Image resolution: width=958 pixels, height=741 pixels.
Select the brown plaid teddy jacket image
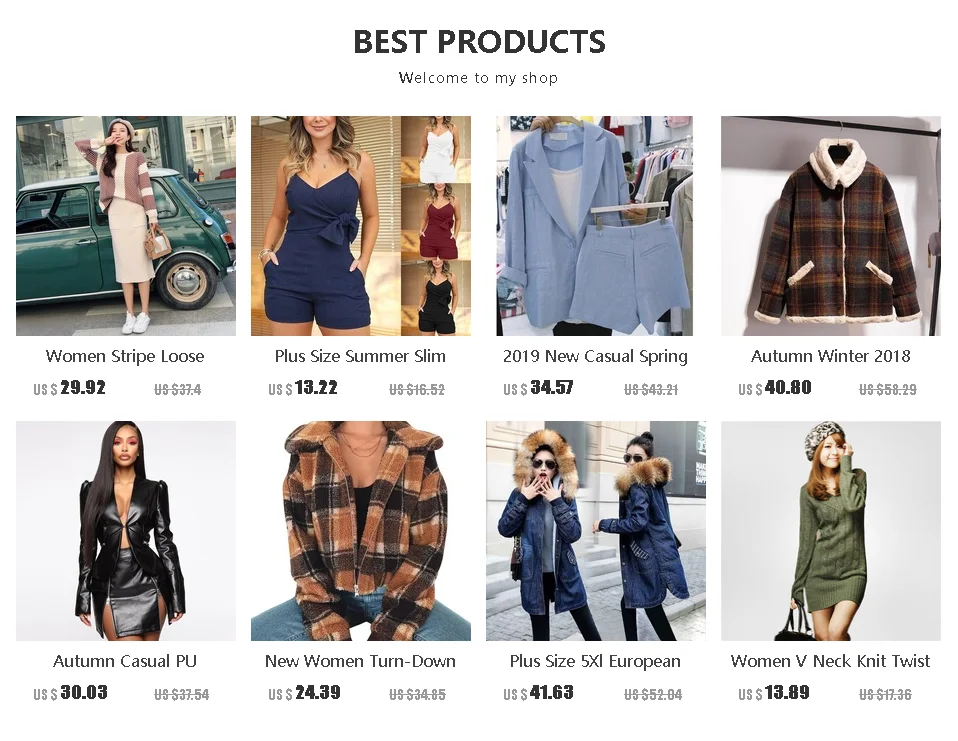pos(360,531)
